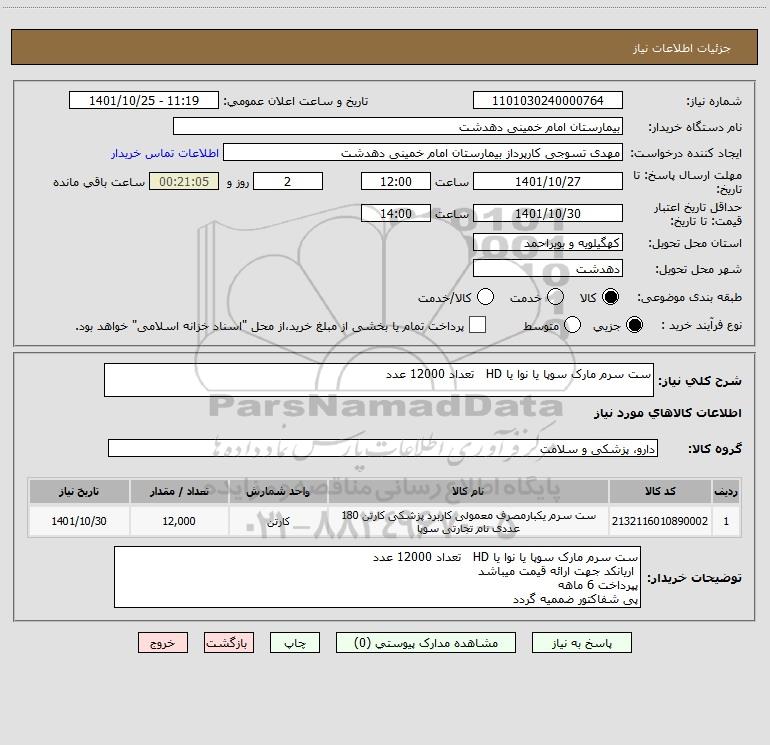
Task: Click the بازگشت back button
Action: pos(229,643)
